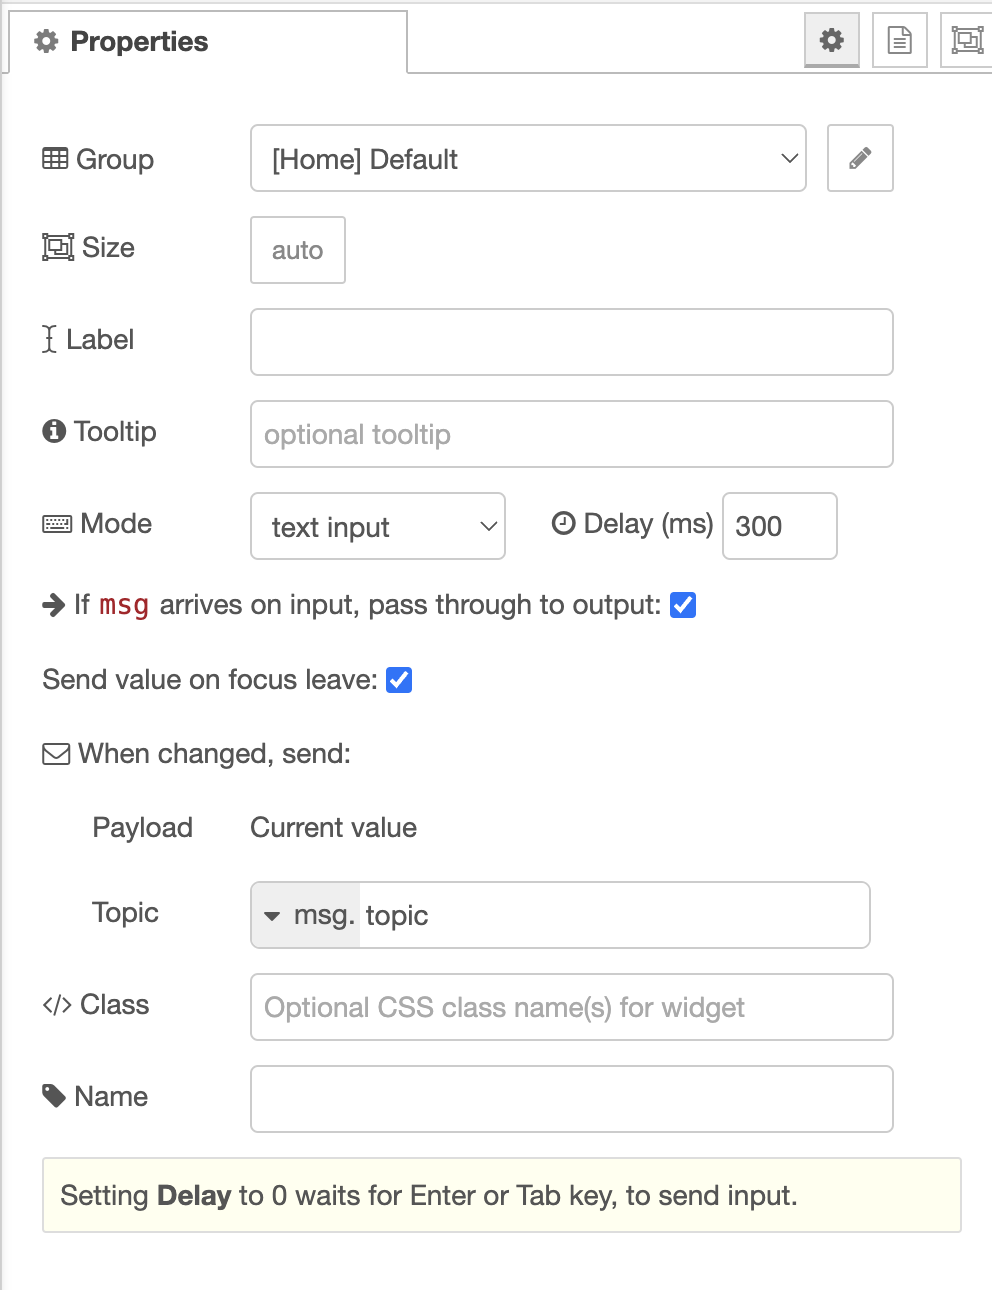Click the auto Size button

[x=297, y=250]
